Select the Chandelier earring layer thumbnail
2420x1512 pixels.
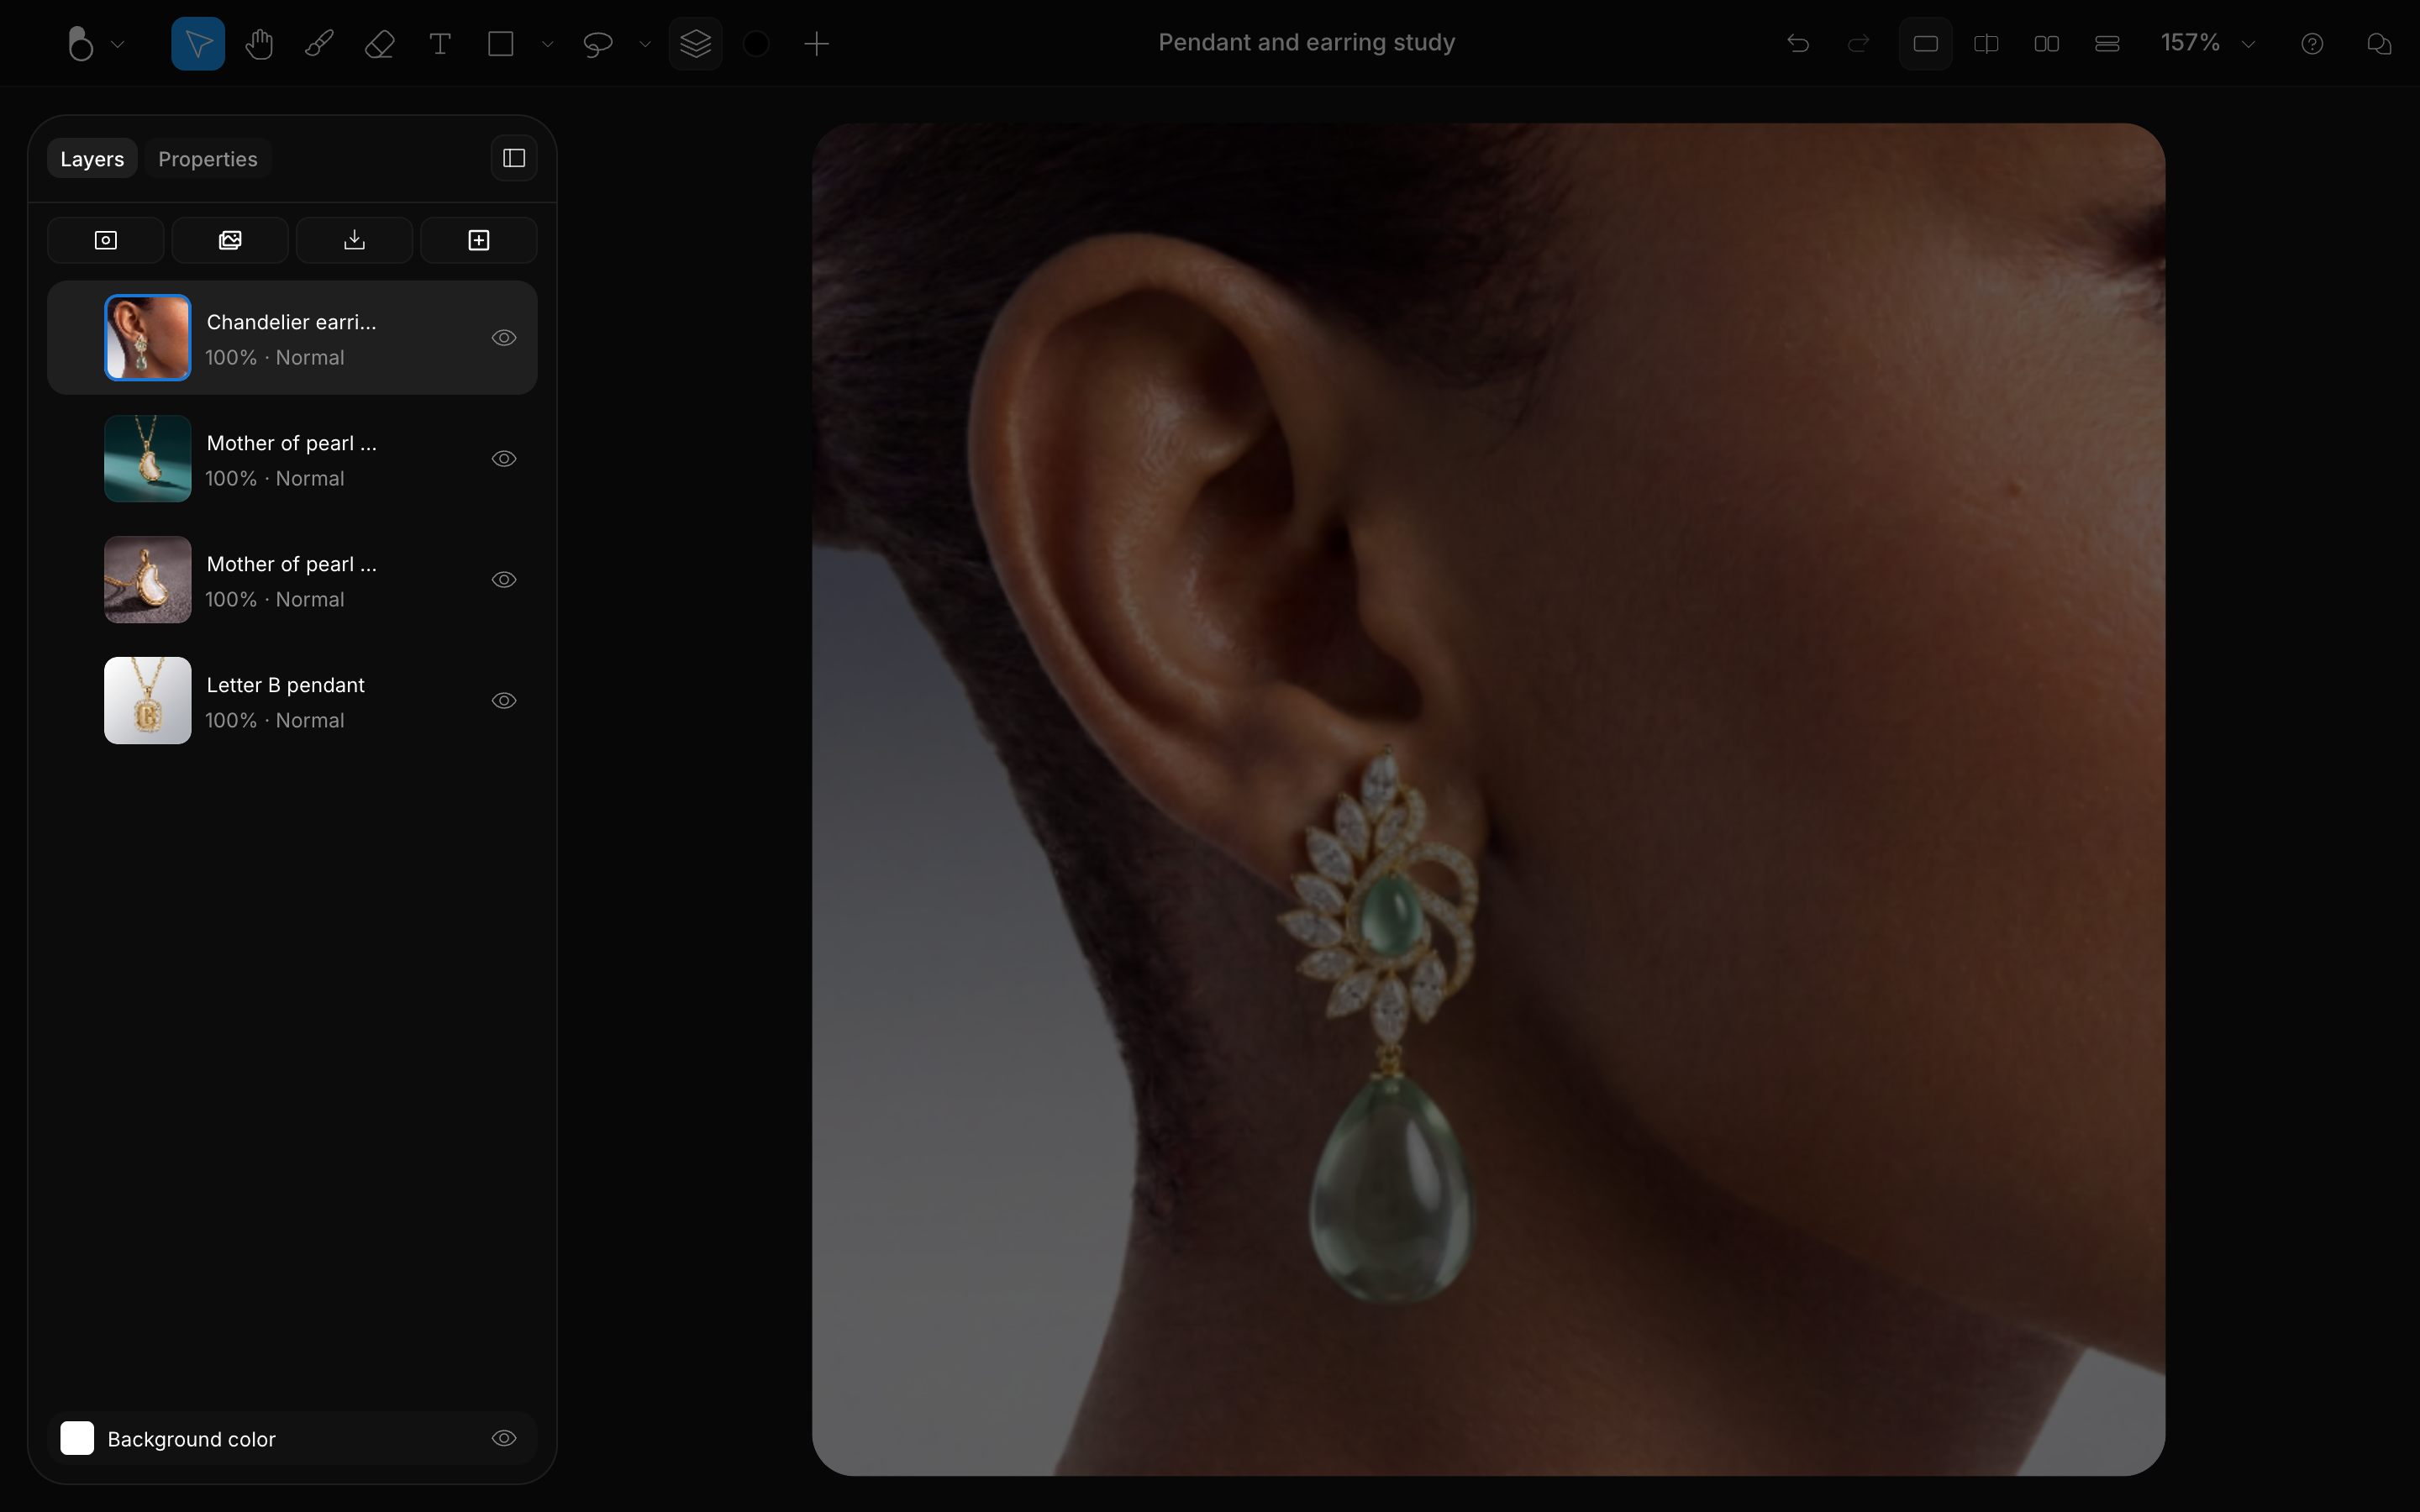148,338
